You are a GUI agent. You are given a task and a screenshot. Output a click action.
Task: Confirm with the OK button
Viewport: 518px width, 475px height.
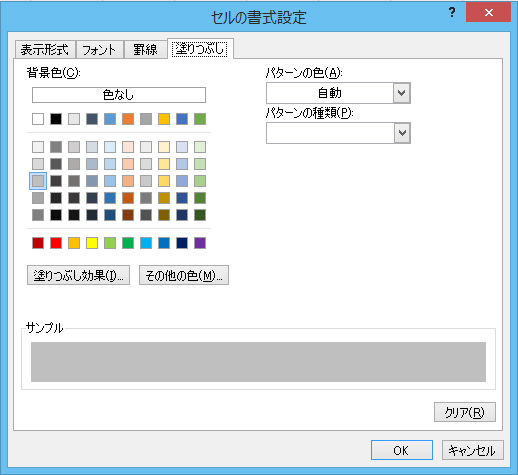point(402,450)
